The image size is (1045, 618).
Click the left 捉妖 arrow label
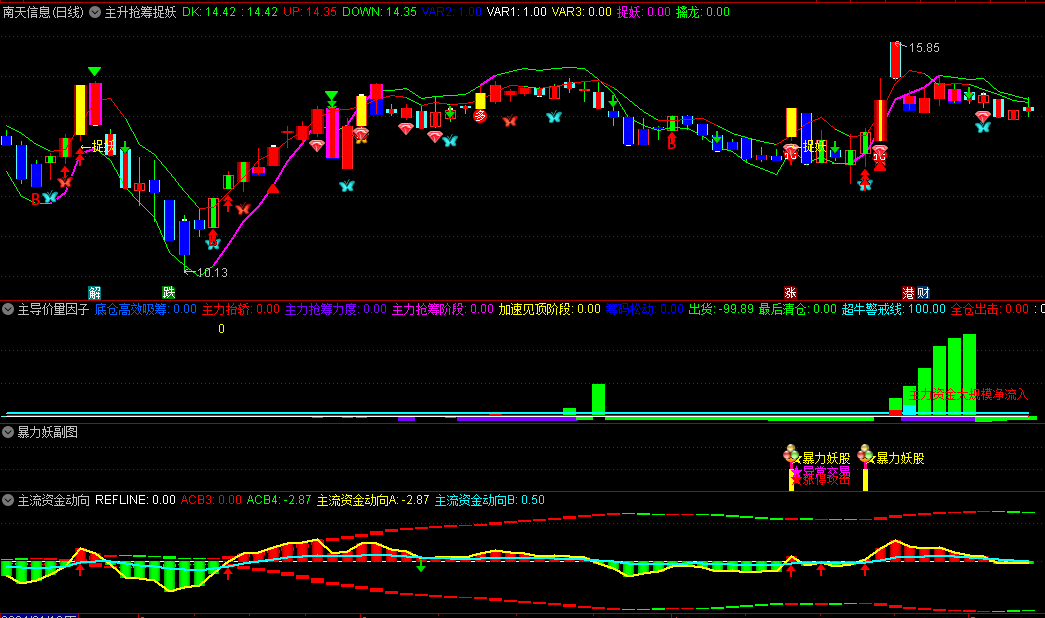coord(97,146)
